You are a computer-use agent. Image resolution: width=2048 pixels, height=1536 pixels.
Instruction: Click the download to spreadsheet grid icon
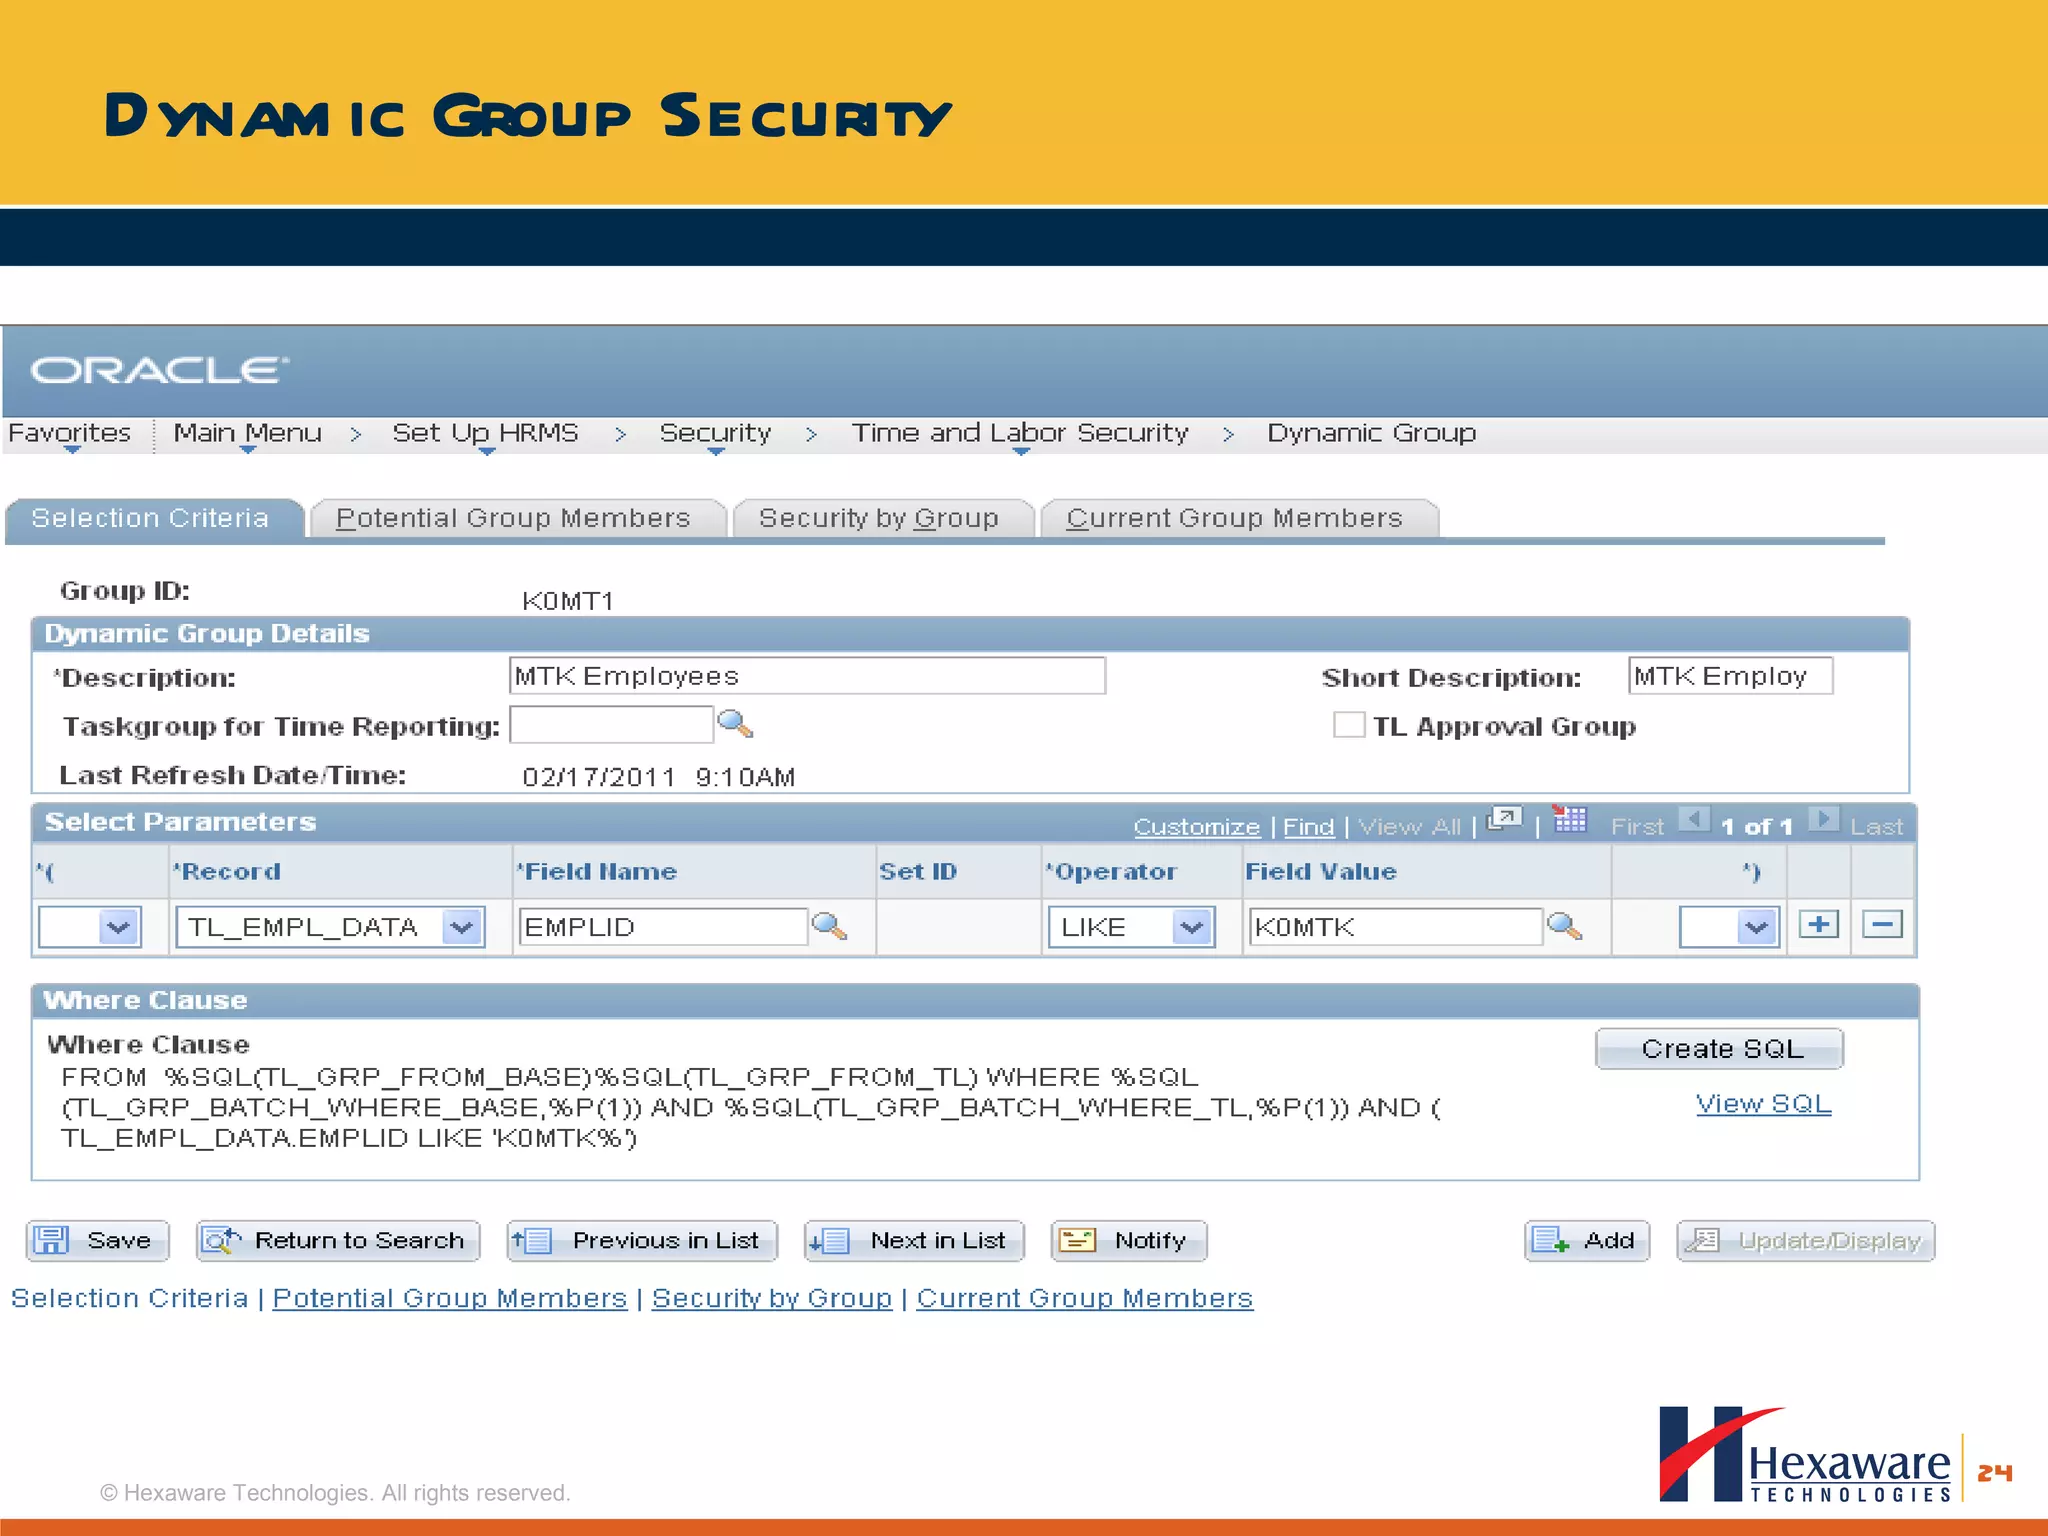(x=1570, y=820)
